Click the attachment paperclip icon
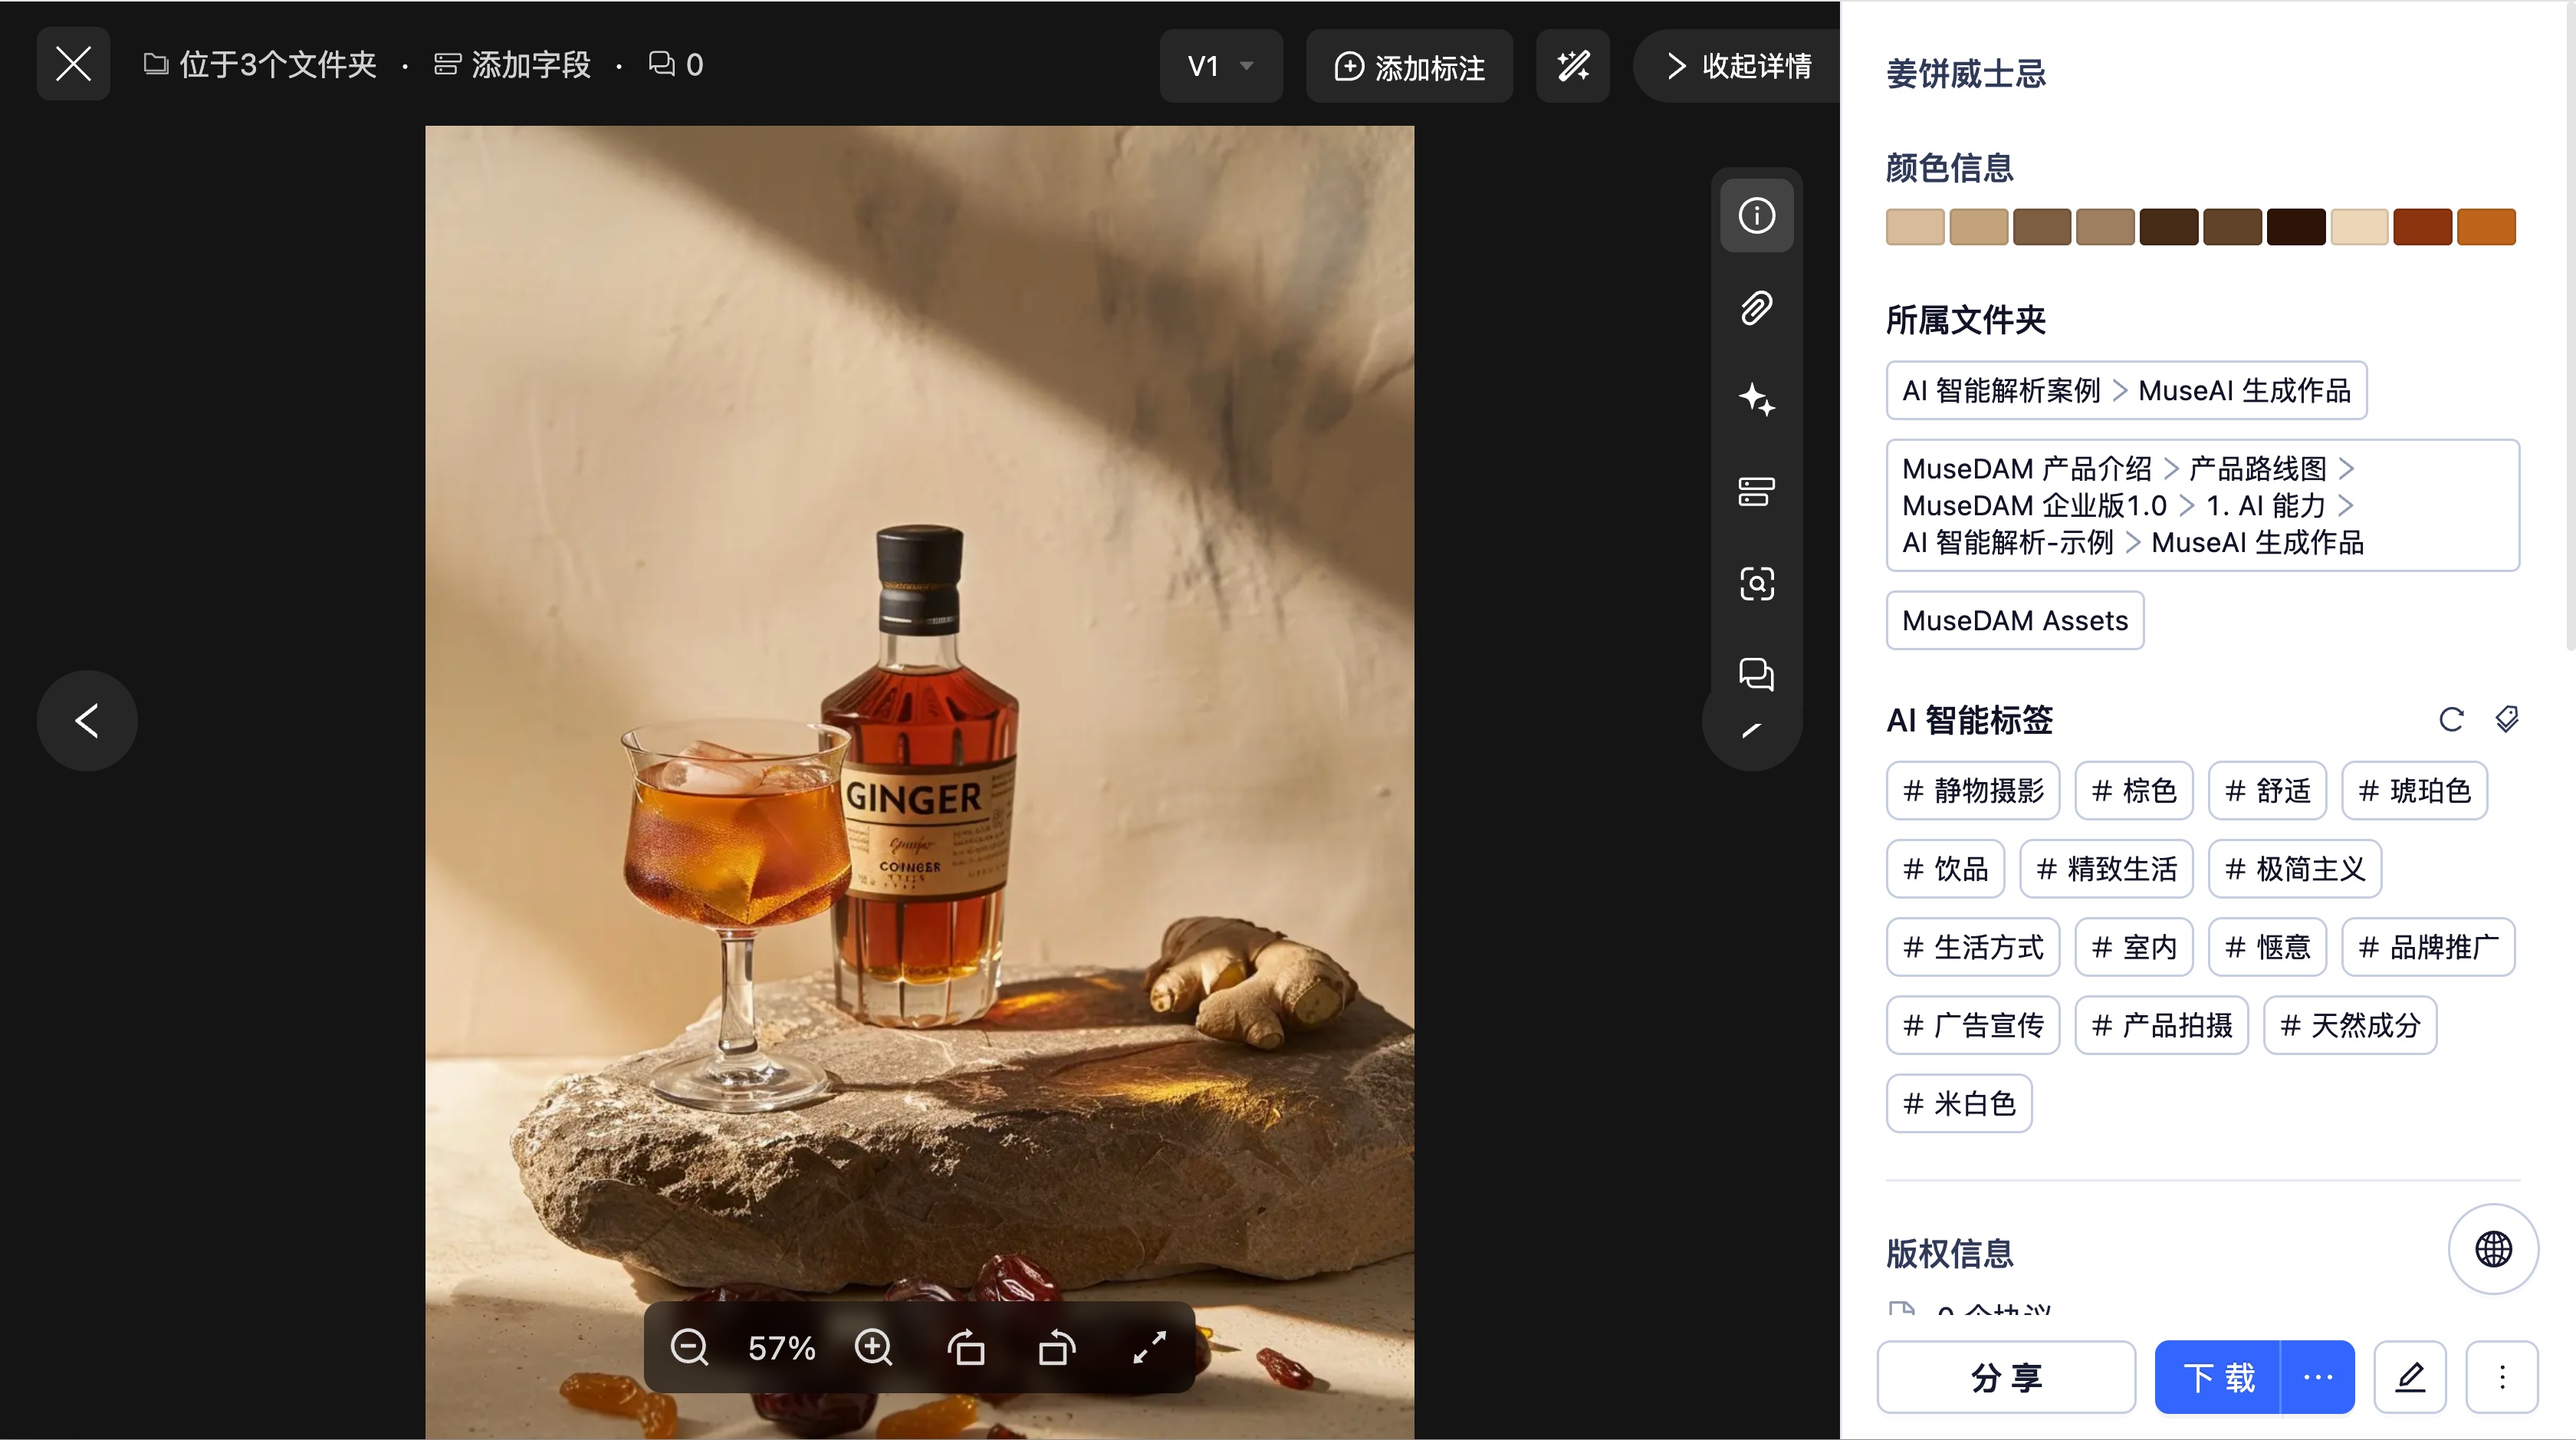This screenshot has width=2576, height=1440. tap(1756, 308)
